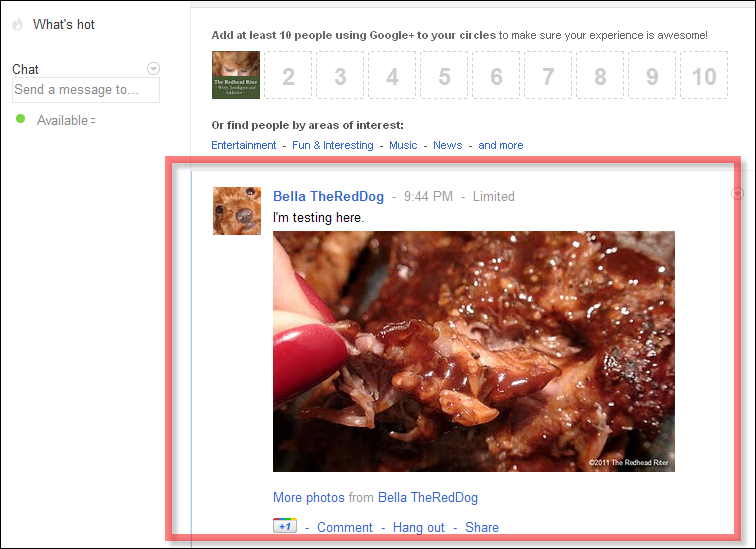
Task: Click Bella's dog profile avatar on post
Action: coord(237,210)
